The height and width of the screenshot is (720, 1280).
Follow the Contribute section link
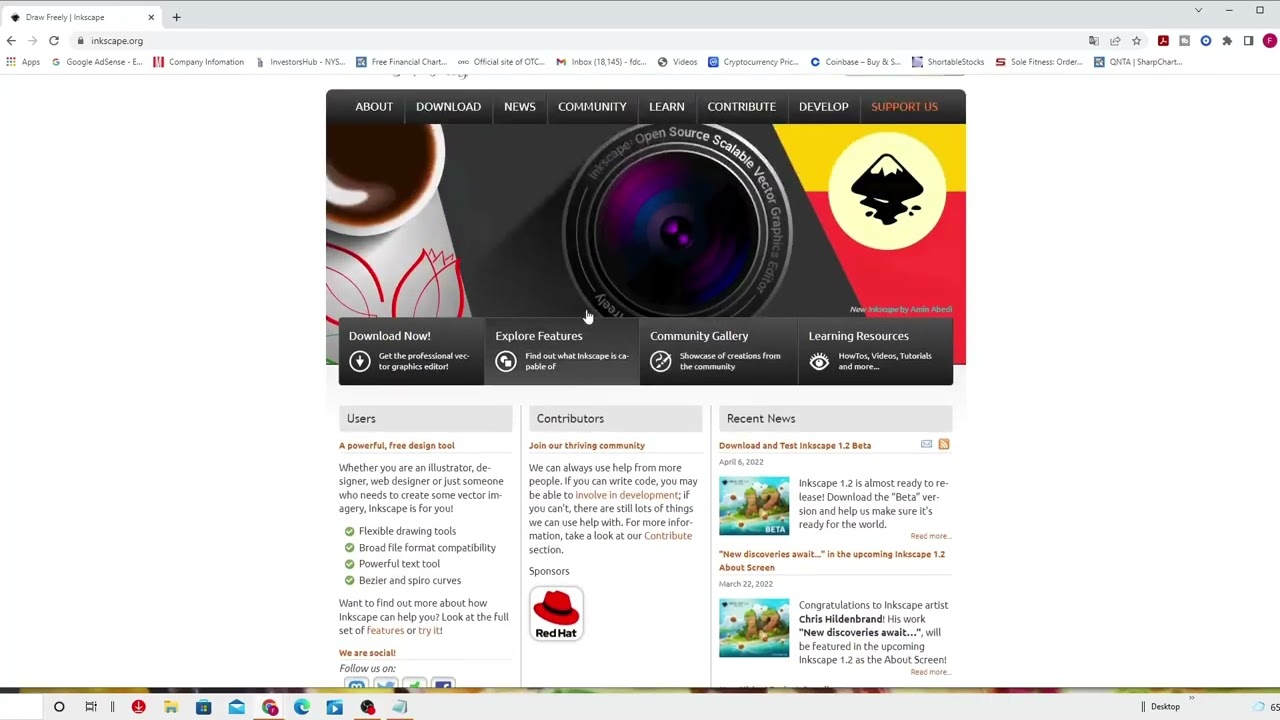point(668,536)
